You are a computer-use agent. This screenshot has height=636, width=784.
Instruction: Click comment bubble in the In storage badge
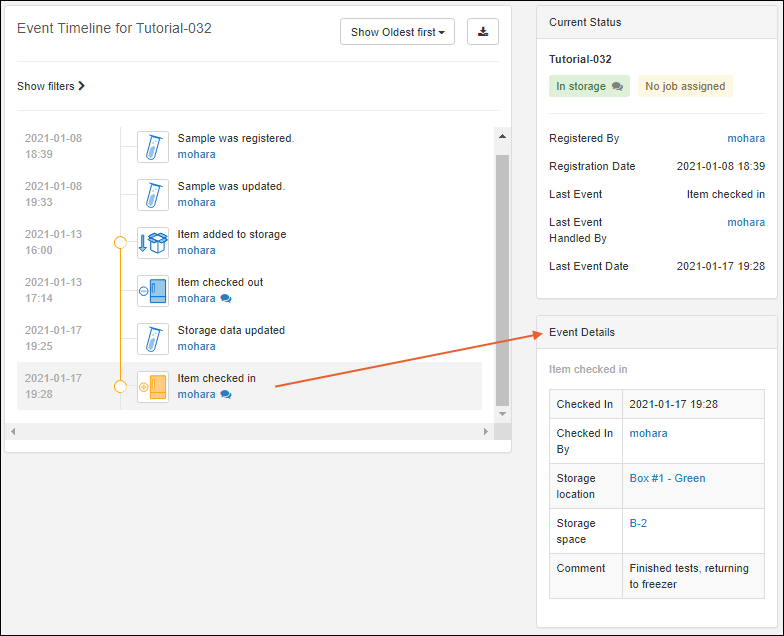[x=617, y=87]
